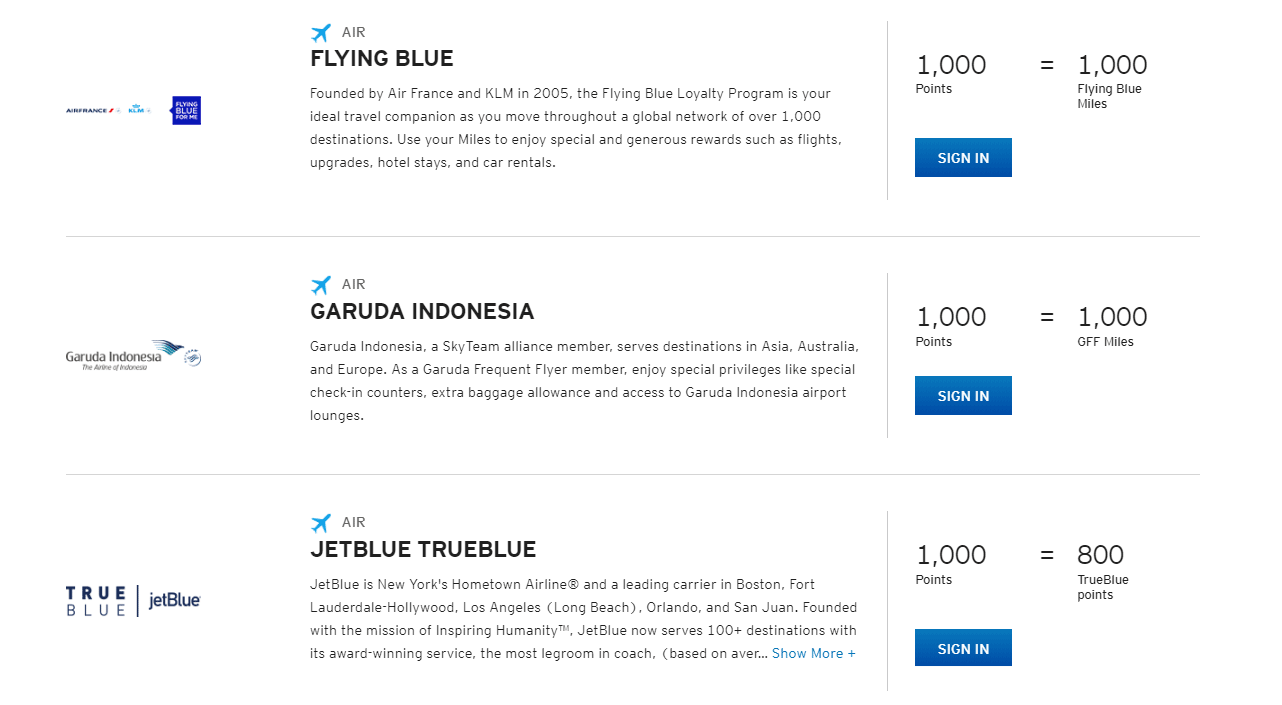The image size is (1282, 705).
Task: Click the Garuda Indonesia description paragraph
Action: (x=584, y=381)
